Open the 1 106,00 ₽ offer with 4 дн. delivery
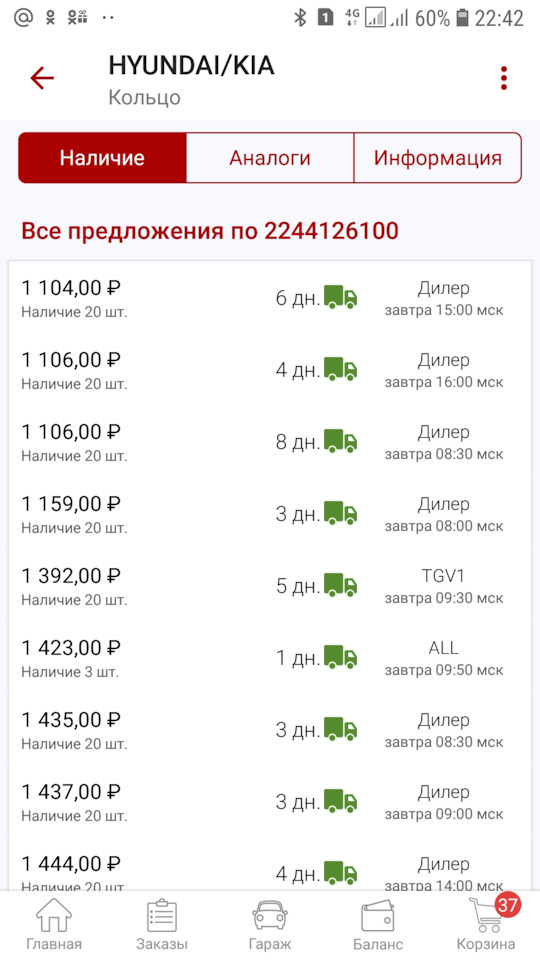The width and height of the screenshot is (540, 960). point(270,370)
